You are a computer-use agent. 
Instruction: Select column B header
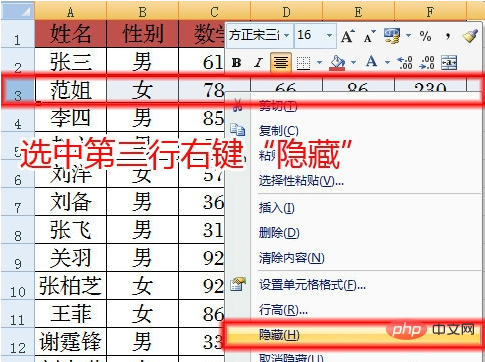point(142,11)
